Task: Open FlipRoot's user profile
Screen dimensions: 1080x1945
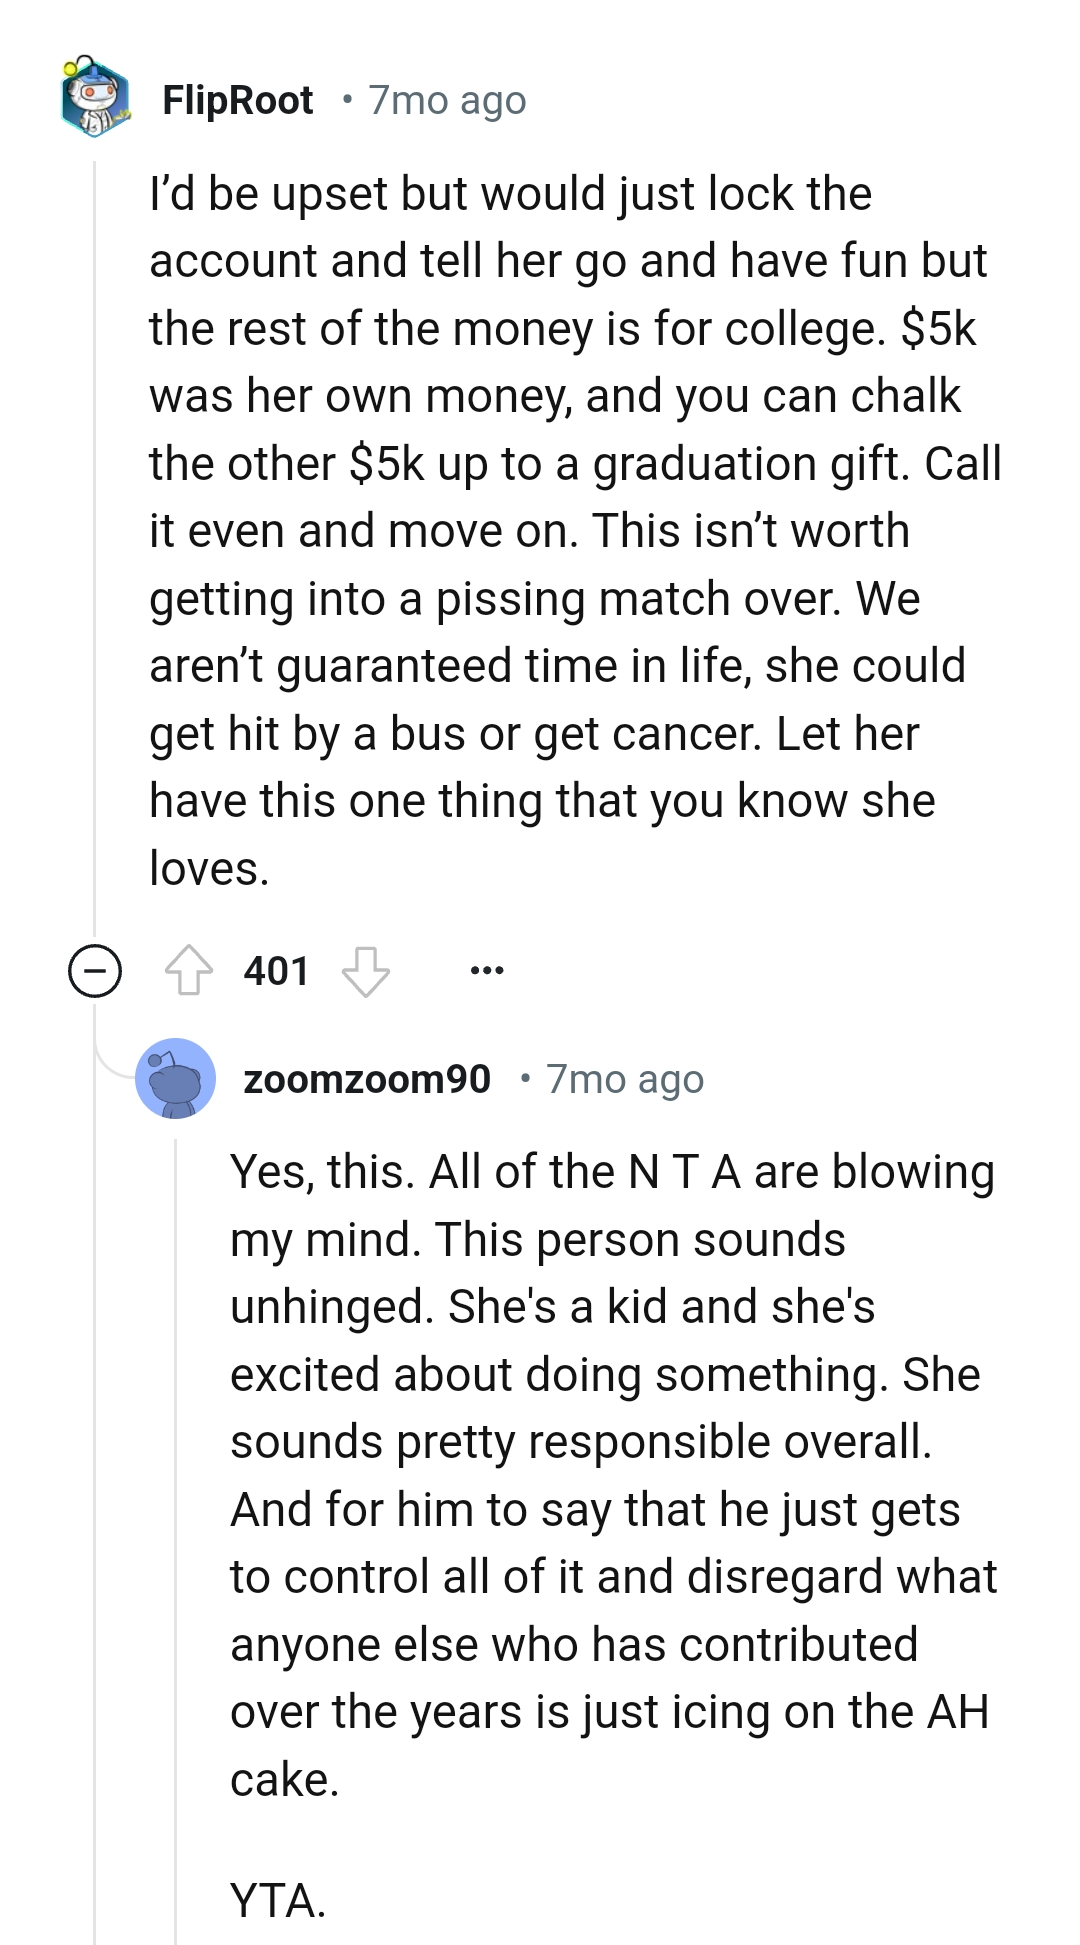Action: 238,100
